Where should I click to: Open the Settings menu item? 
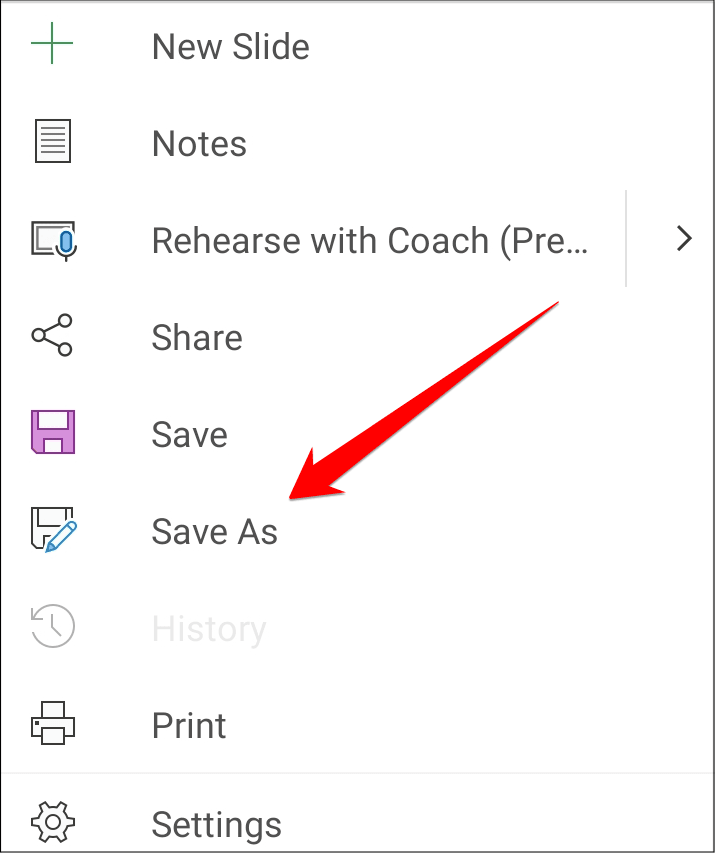[x=216, y=823]
